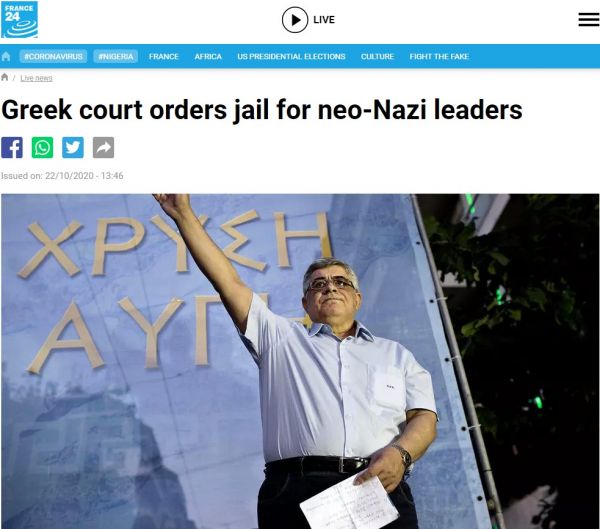Play the live stream
Image resolution: width=600 pixels, height=529 pixels.
tap(295, 20)
